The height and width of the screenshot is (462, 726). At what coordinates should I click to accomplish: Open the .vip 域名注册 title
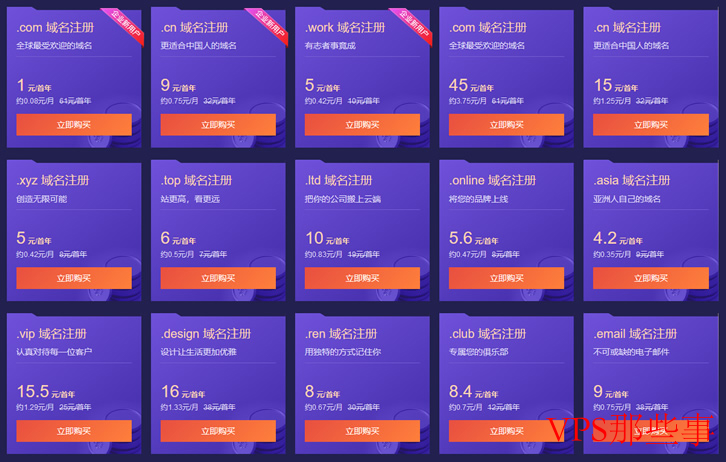[x=52, y=334]
